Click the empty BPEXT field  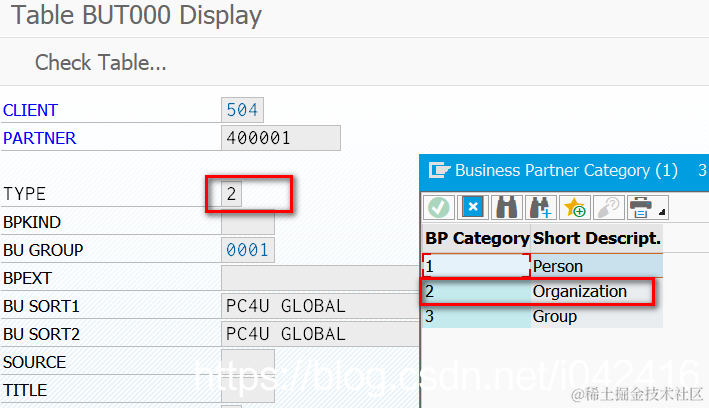tap(320, 278)
